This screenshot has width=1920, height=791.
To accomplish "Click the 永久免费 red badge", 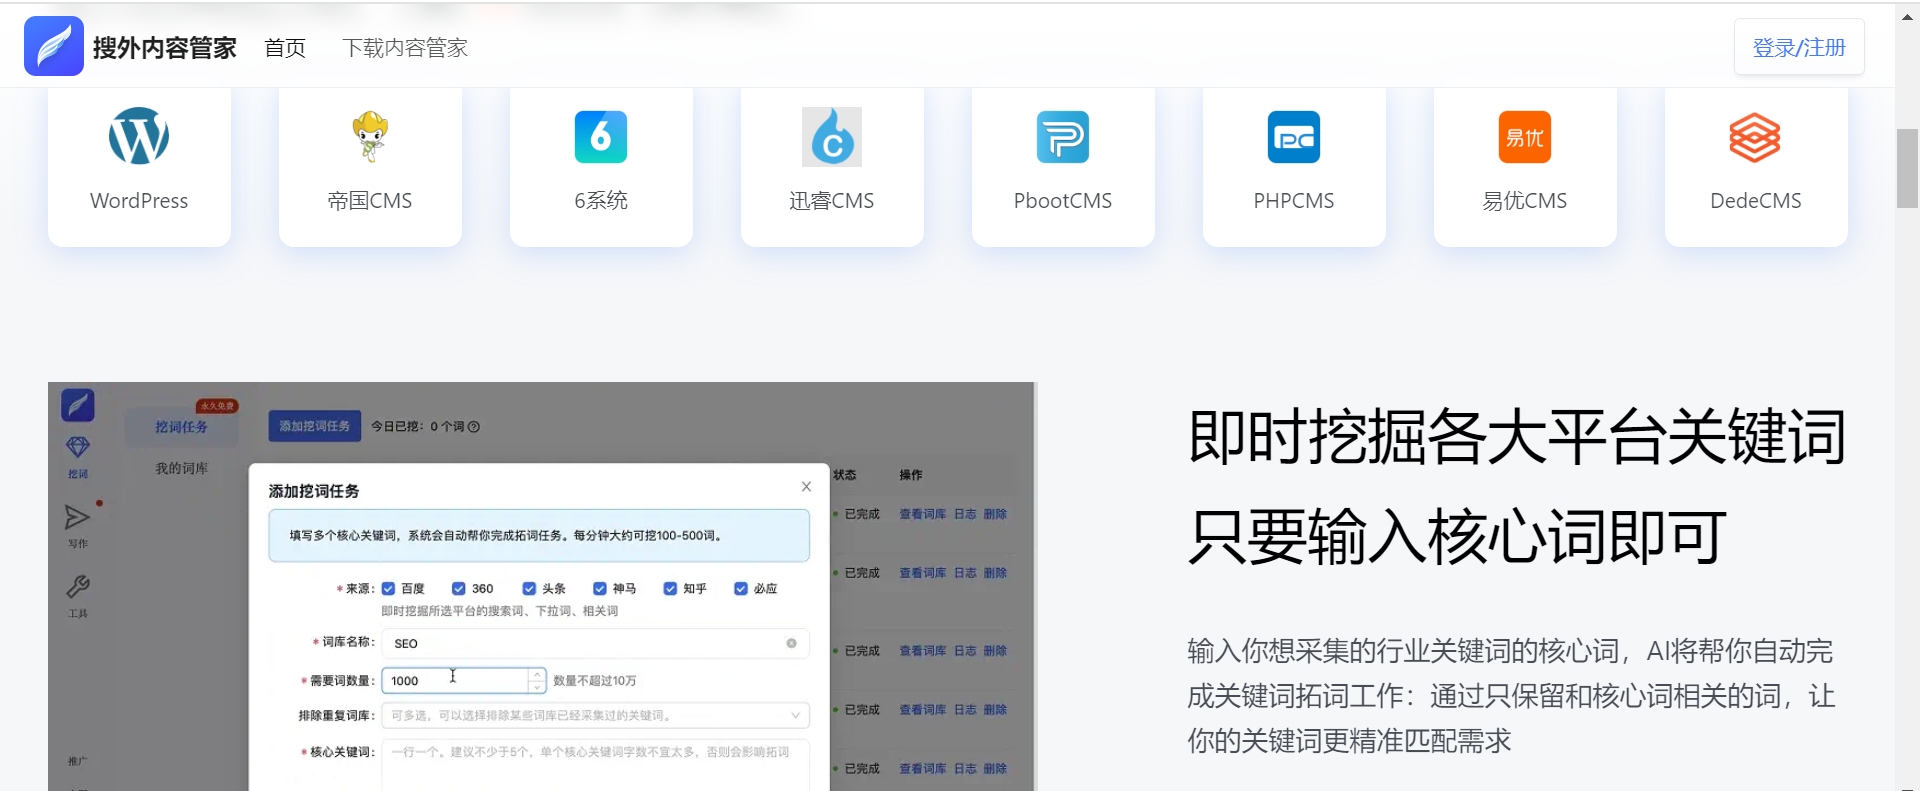I will (x=217, y=406).
